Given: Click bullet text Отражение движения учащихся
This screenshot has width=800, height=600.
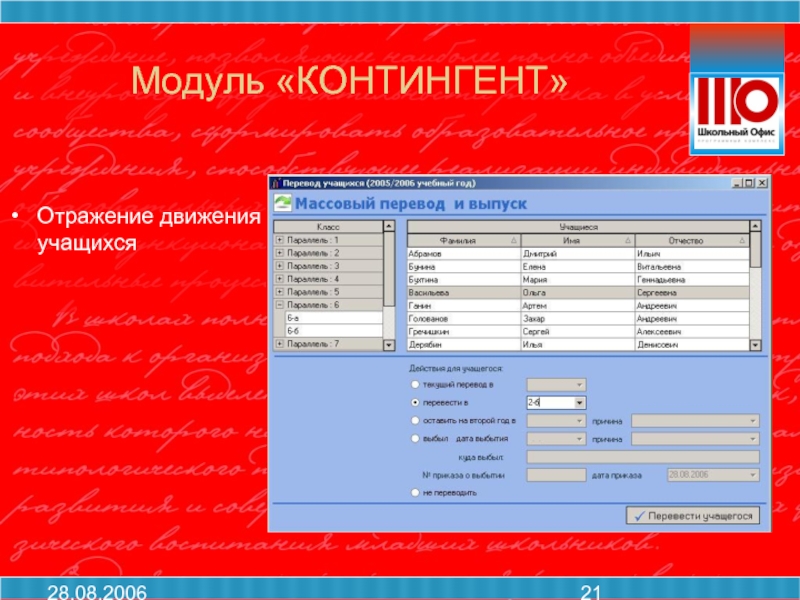Looking at the screenshot, I should (148, 229).
